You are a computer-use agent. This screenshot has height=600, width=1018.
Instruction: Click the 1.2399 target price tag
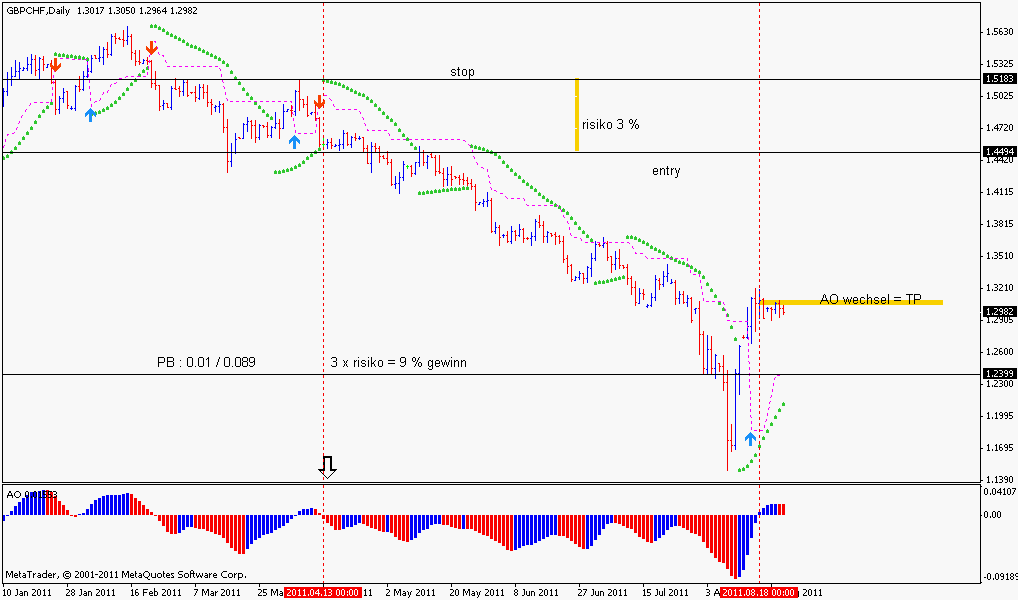pos(1000,373)
